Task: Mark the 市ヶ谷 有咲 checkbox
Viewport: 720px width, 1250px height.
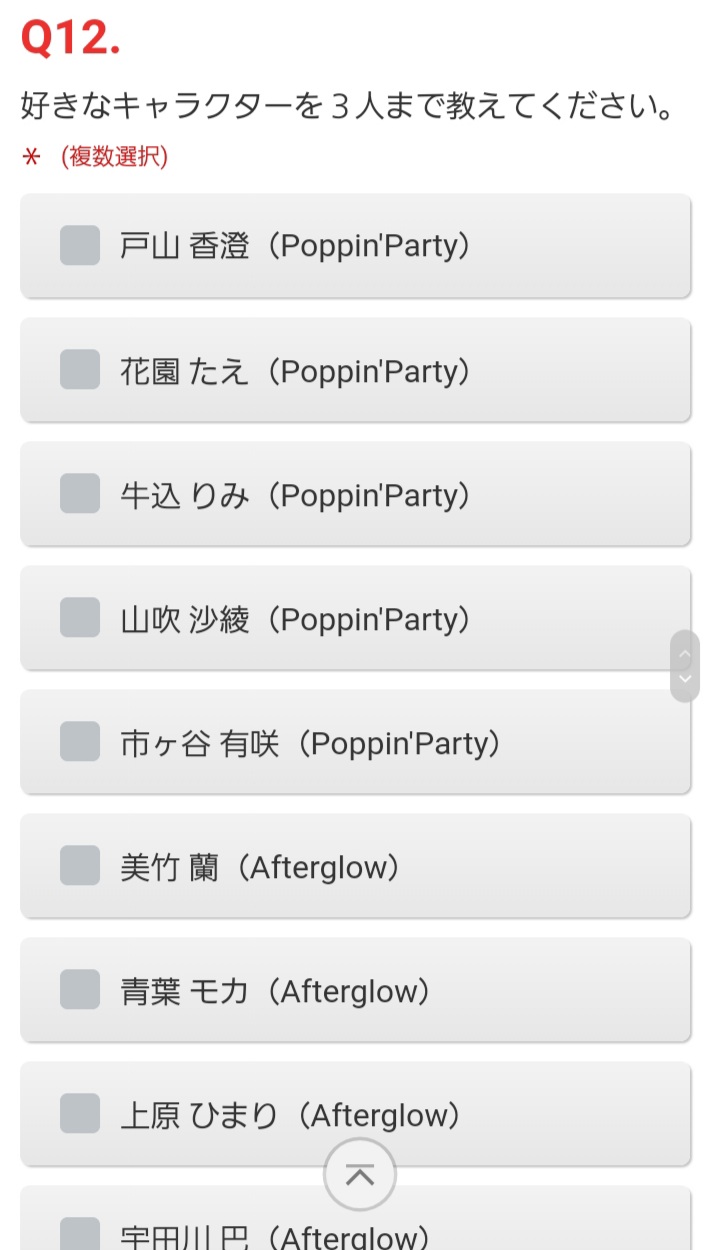Action: pyautogui.click(x=80, y=742)
